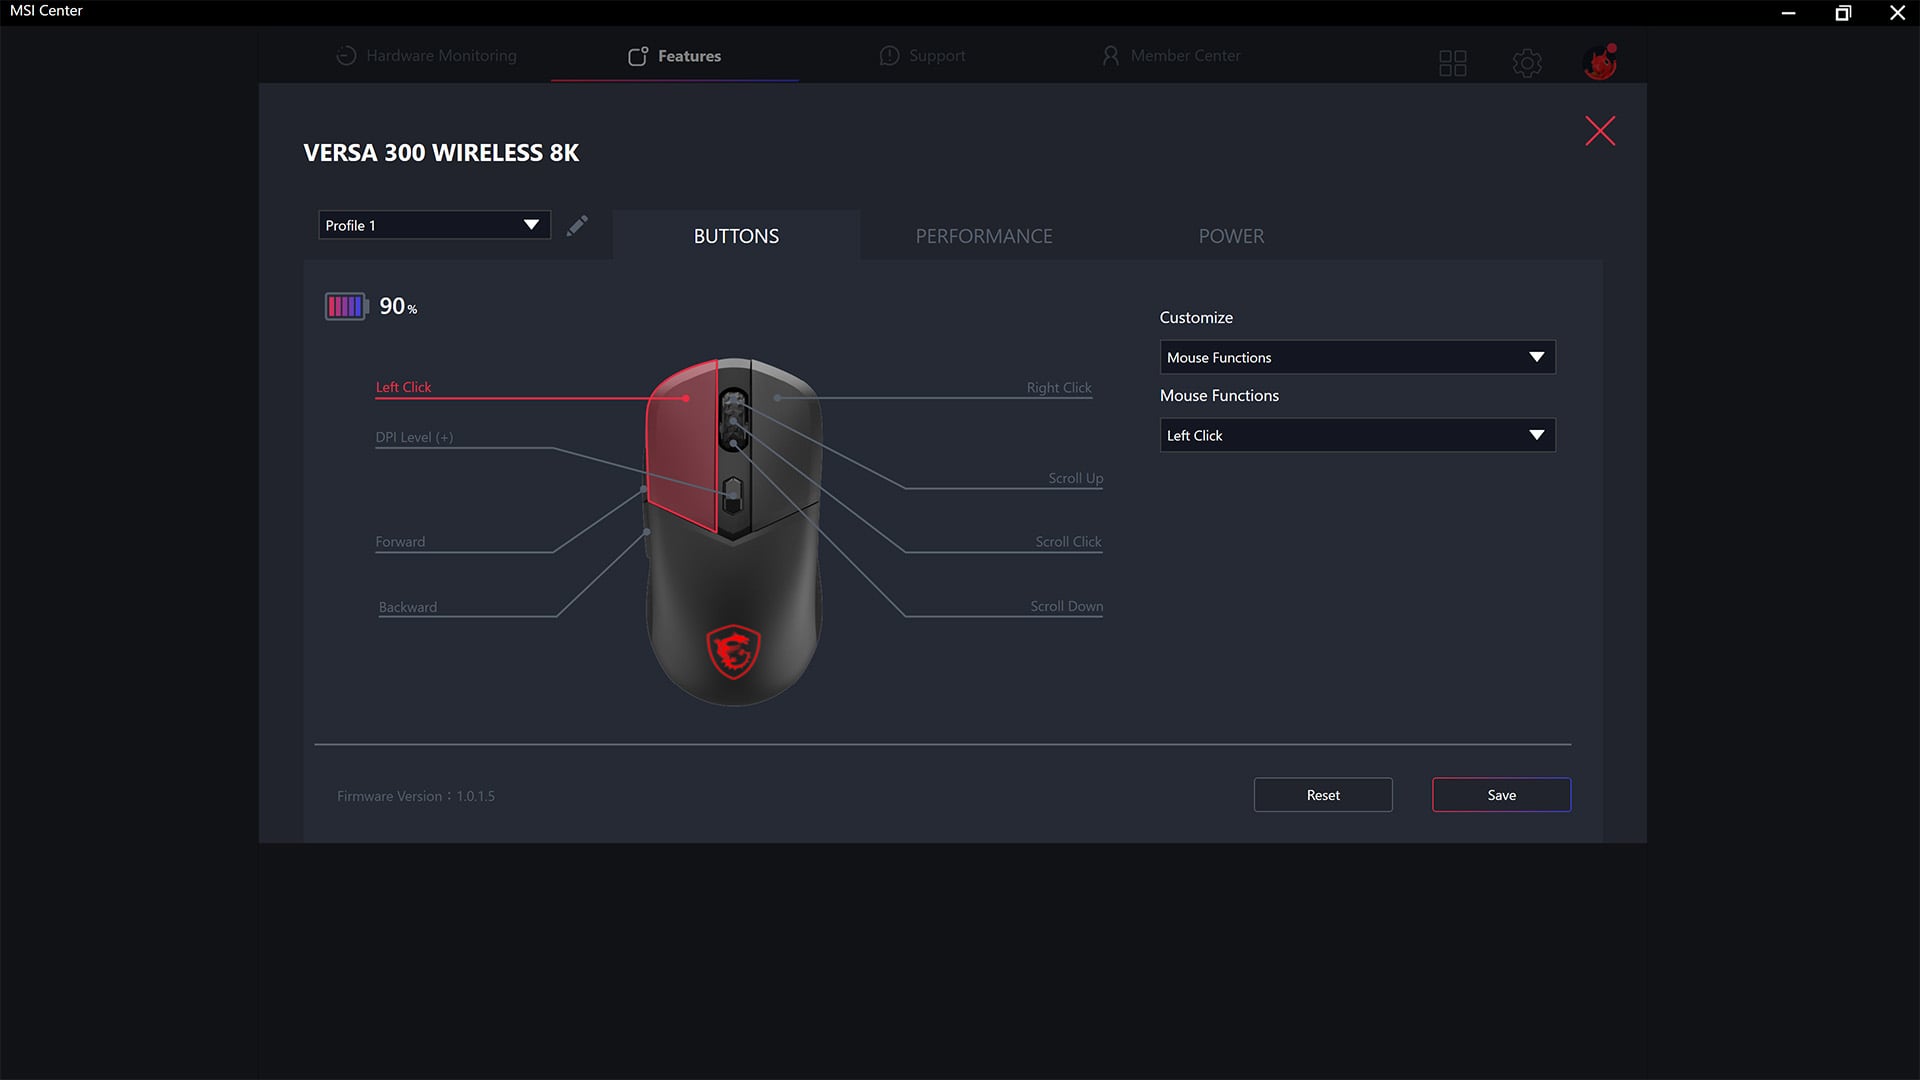Image resolution: width=1920 pixels, height=1080 pixels.
Task: Open Member Center from the top bar
Action: (x=1170, y=56)
